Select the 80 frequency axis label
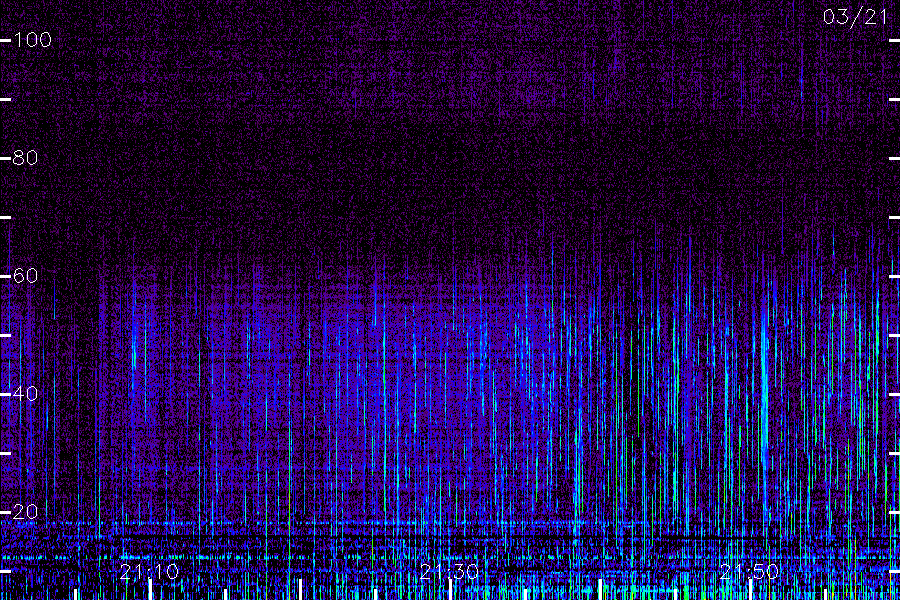 pyautogui.click(x=25, y=158)
